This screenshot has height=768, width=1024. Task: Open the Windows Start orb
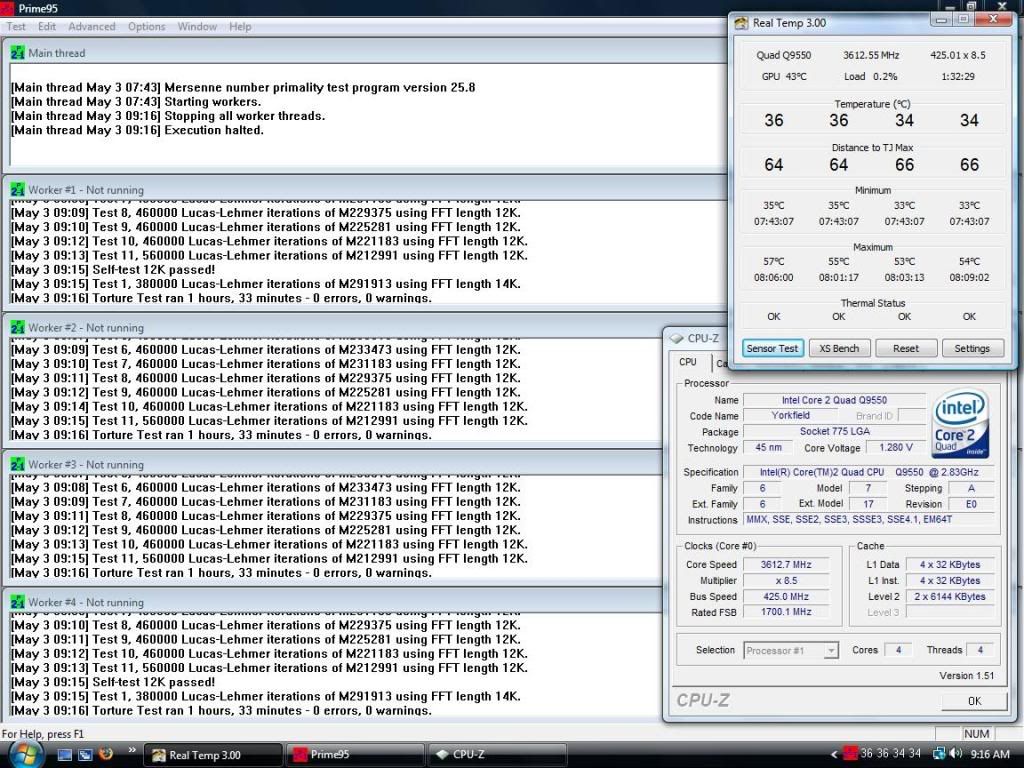(26, 755)
